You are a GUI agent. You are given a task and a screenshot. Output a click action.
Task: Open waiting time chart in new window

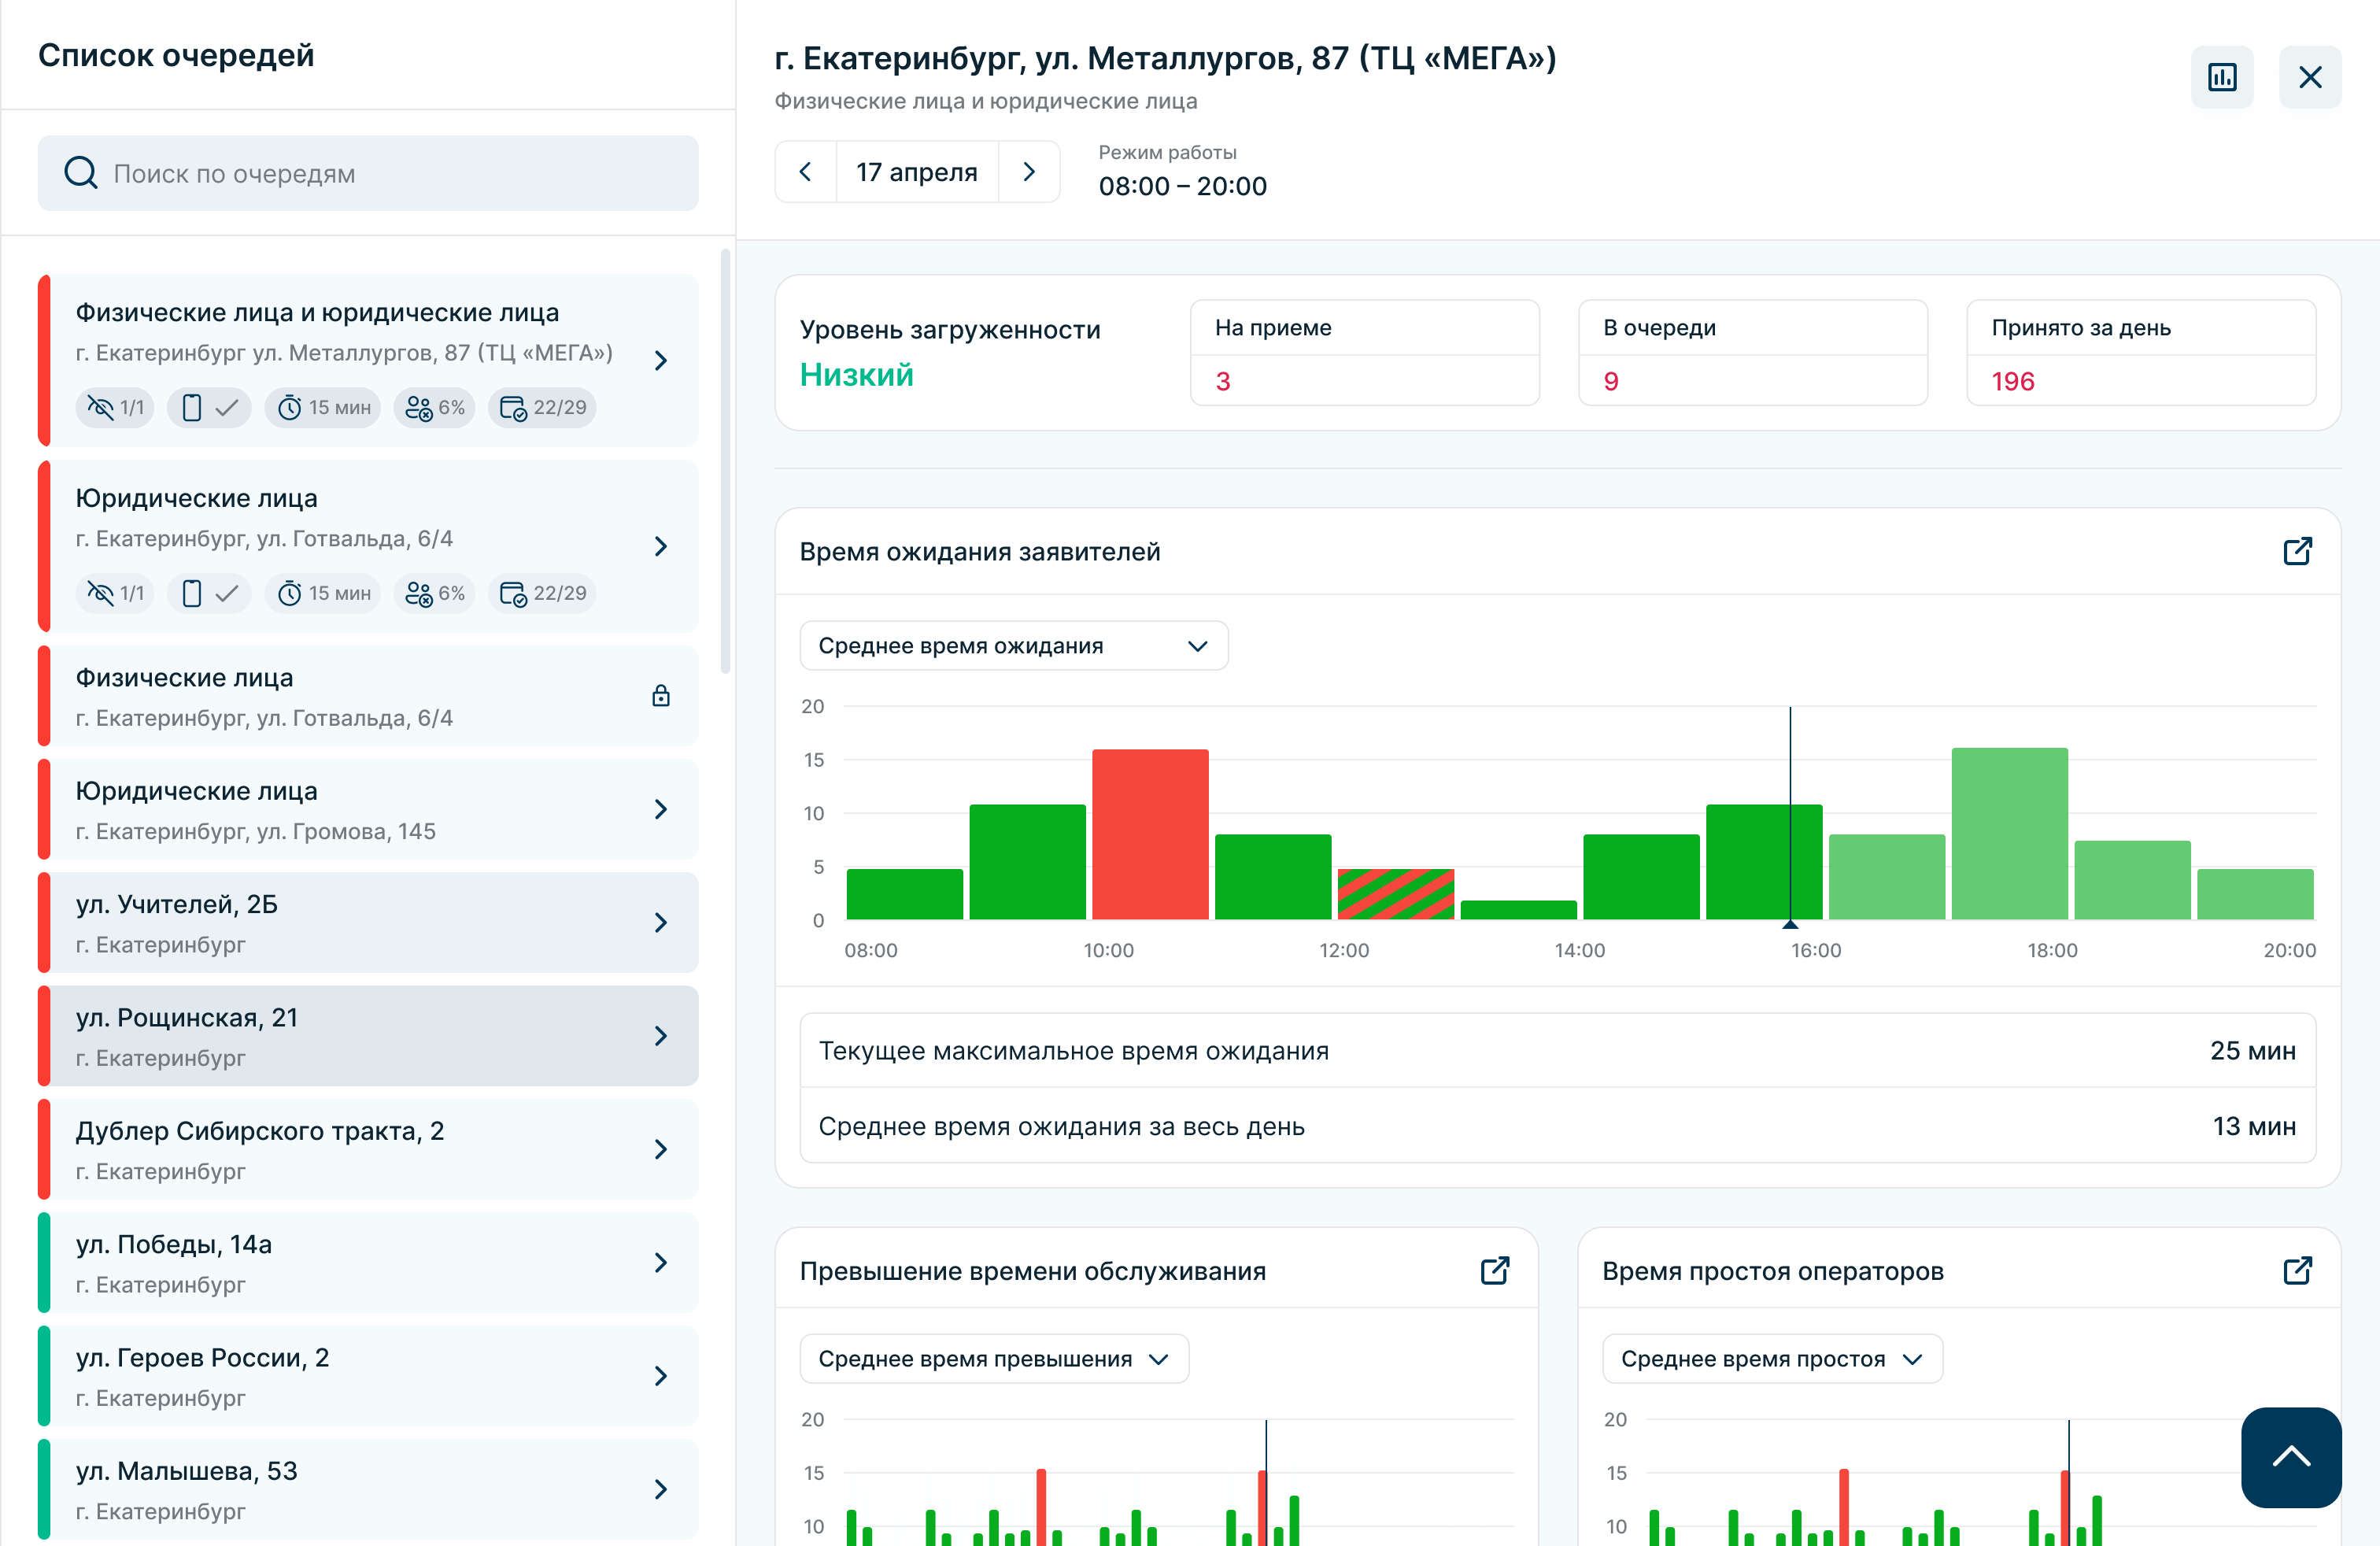2297,551
